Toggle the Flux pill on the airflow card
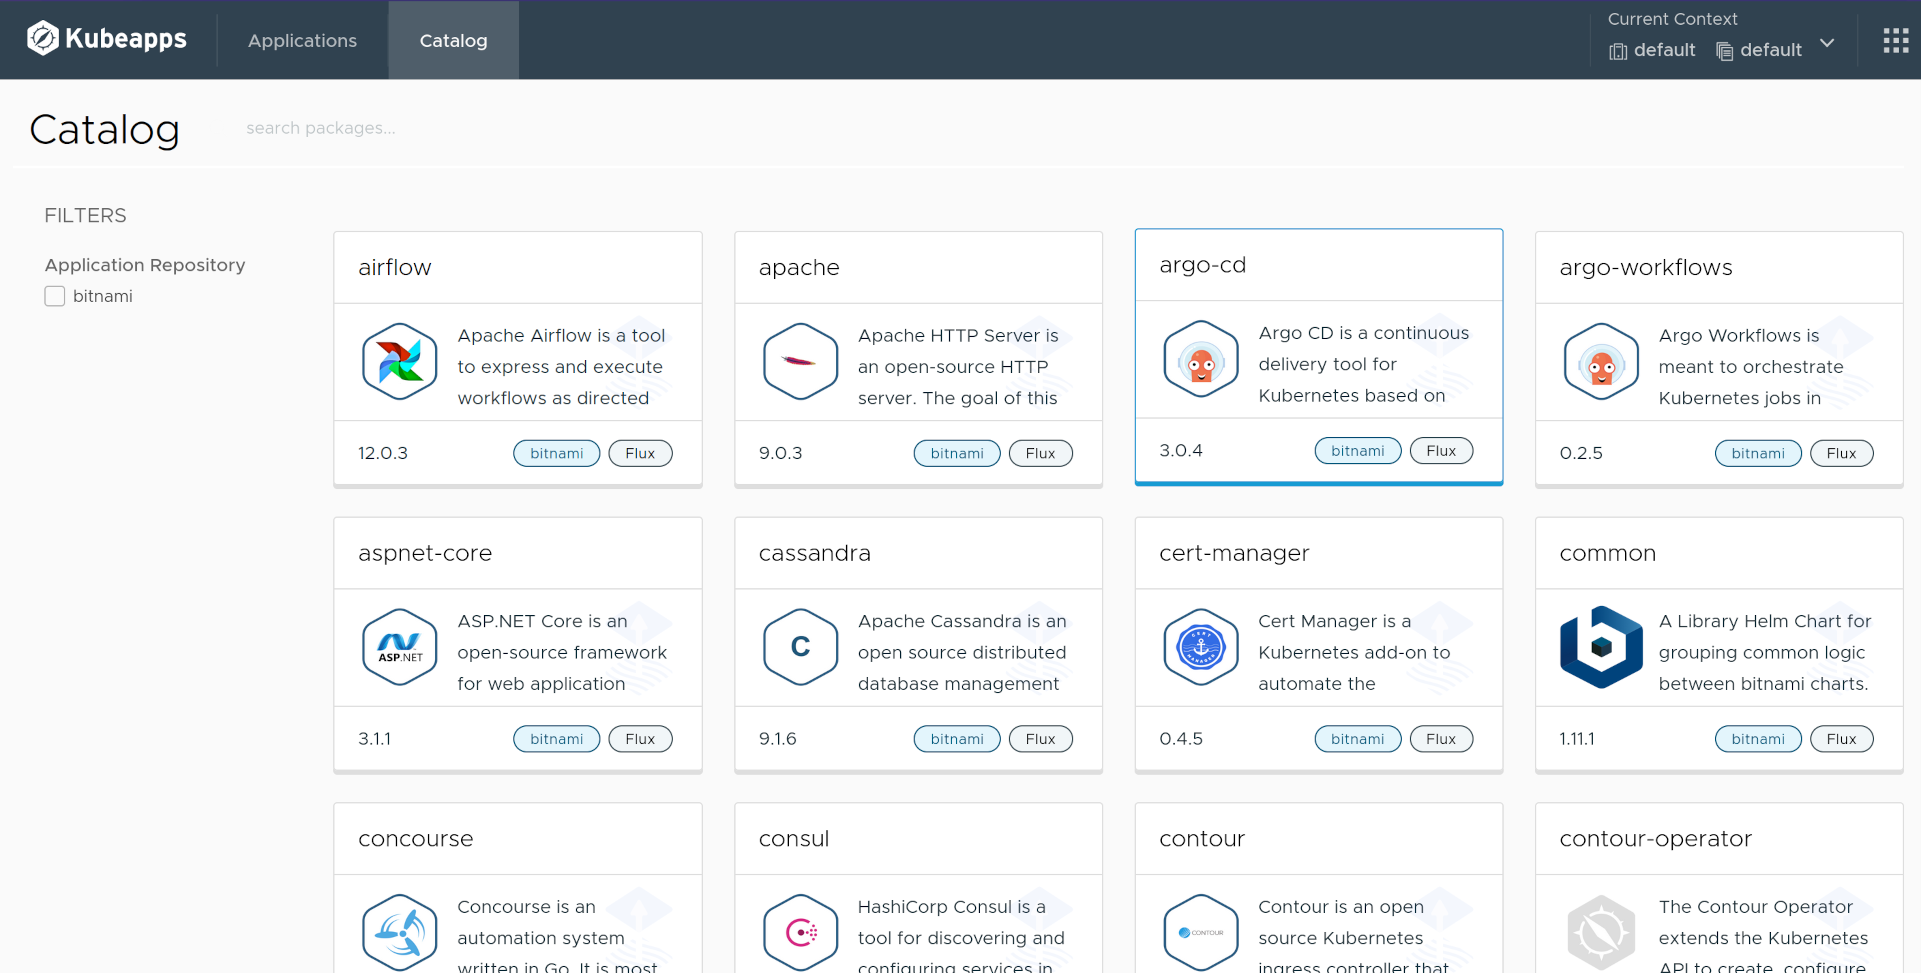Screen dimensions: 1921x973 pos(640,453)
